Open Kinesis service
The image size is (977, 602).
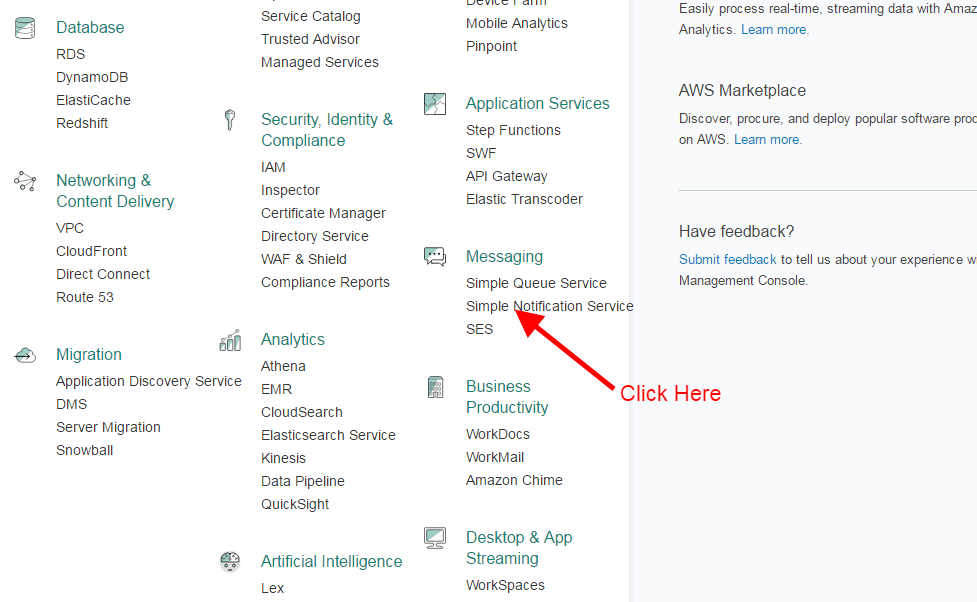click(284, 459)
